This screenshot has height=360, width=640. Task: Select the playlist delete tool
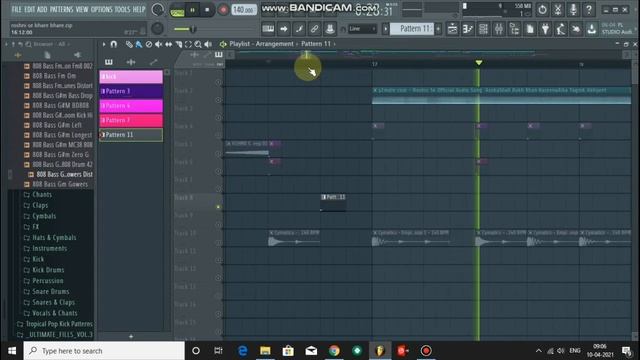pos(149,44)
